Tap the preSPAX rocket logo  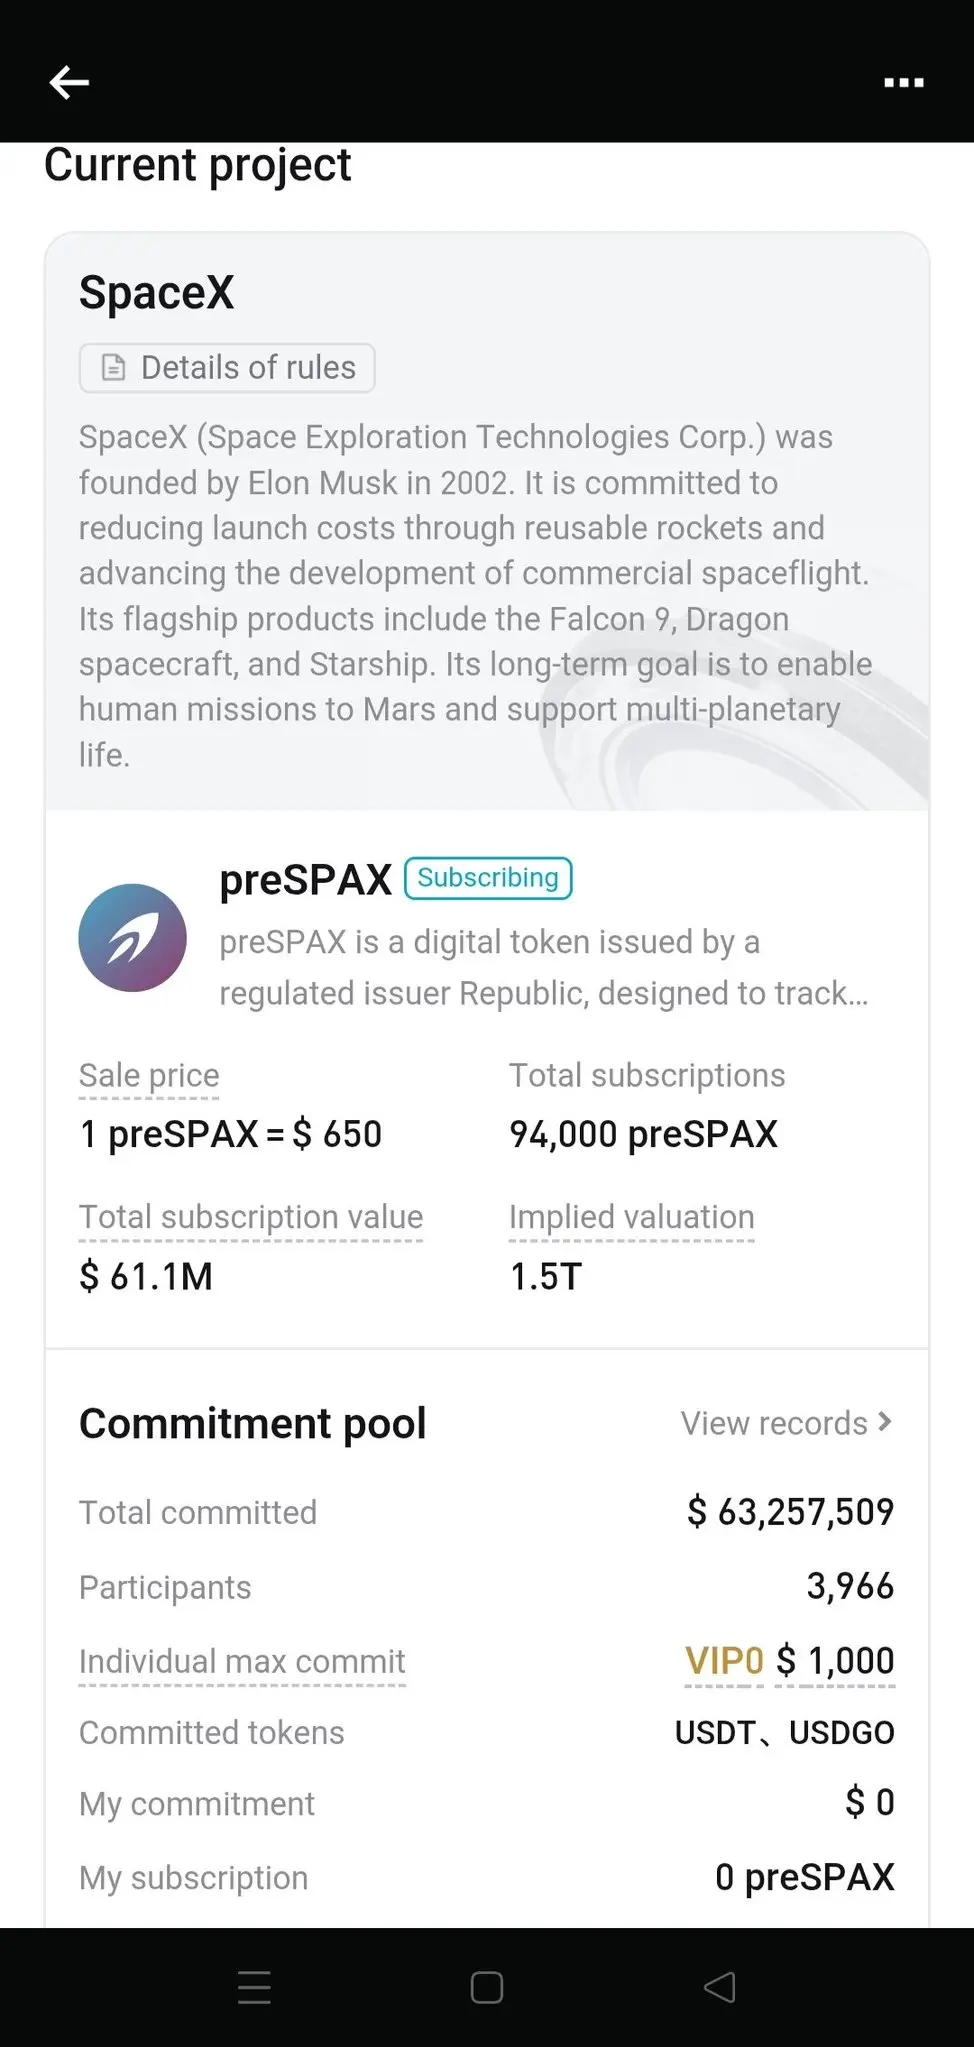pyautogui.click(x=133, y=938)
